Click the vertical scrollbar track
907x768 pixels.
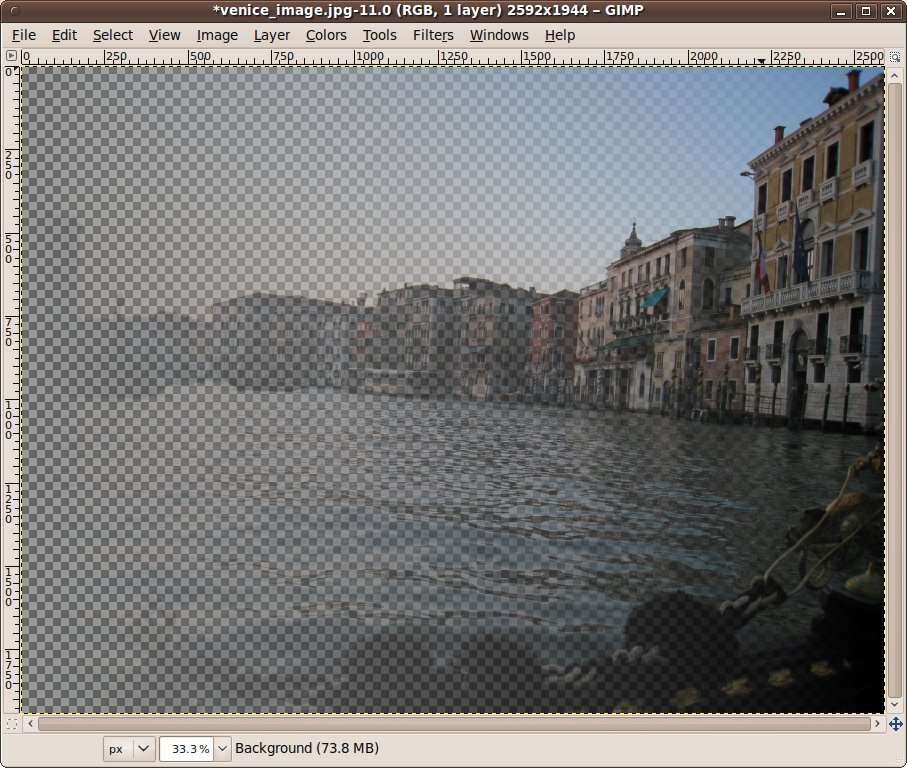(x=895, y=390)
